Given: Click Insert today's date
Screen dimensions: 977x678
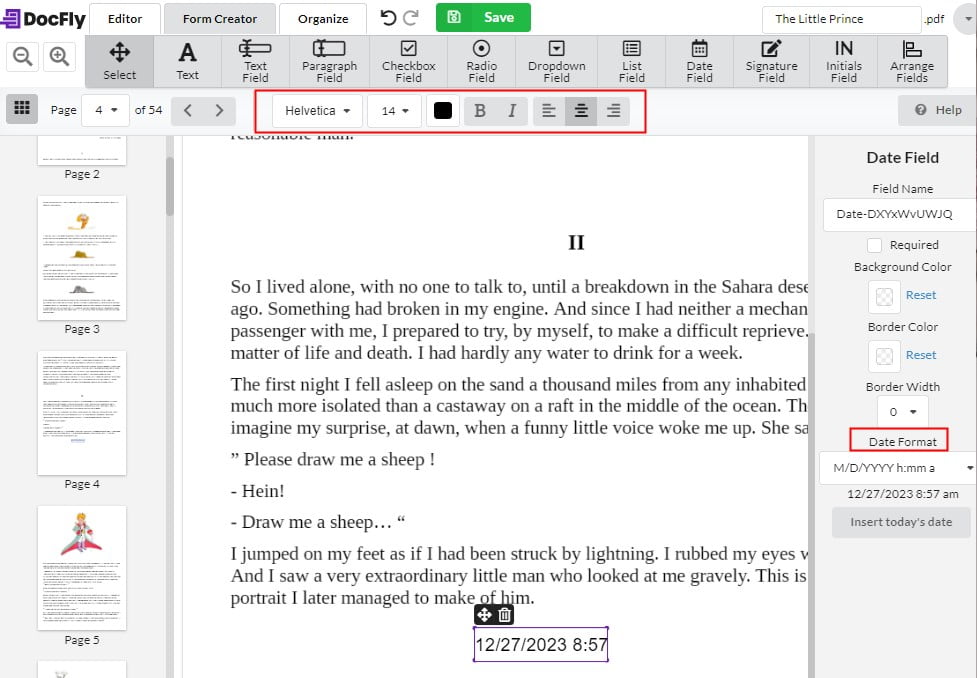Looking at the screenshot, I should point(899,522).
